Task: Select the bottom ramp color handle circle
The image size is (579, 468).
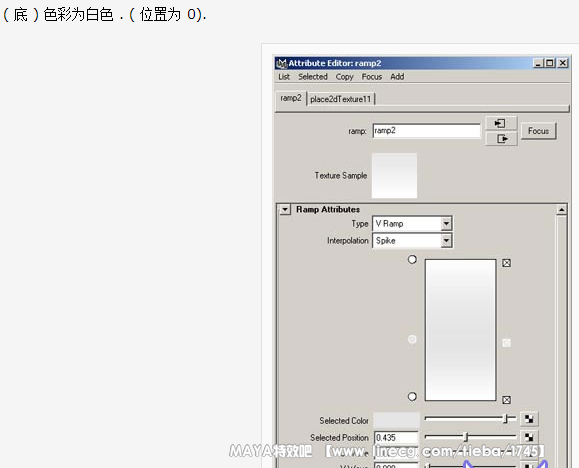Action: point(412,397)
